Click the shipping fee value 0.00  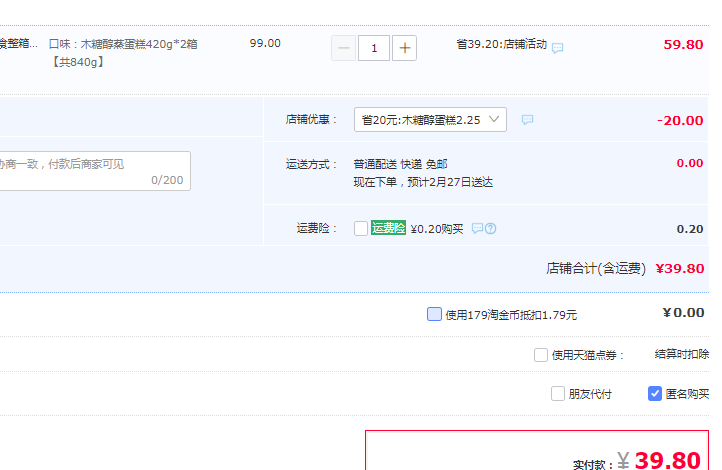click(x=690, y=163)
